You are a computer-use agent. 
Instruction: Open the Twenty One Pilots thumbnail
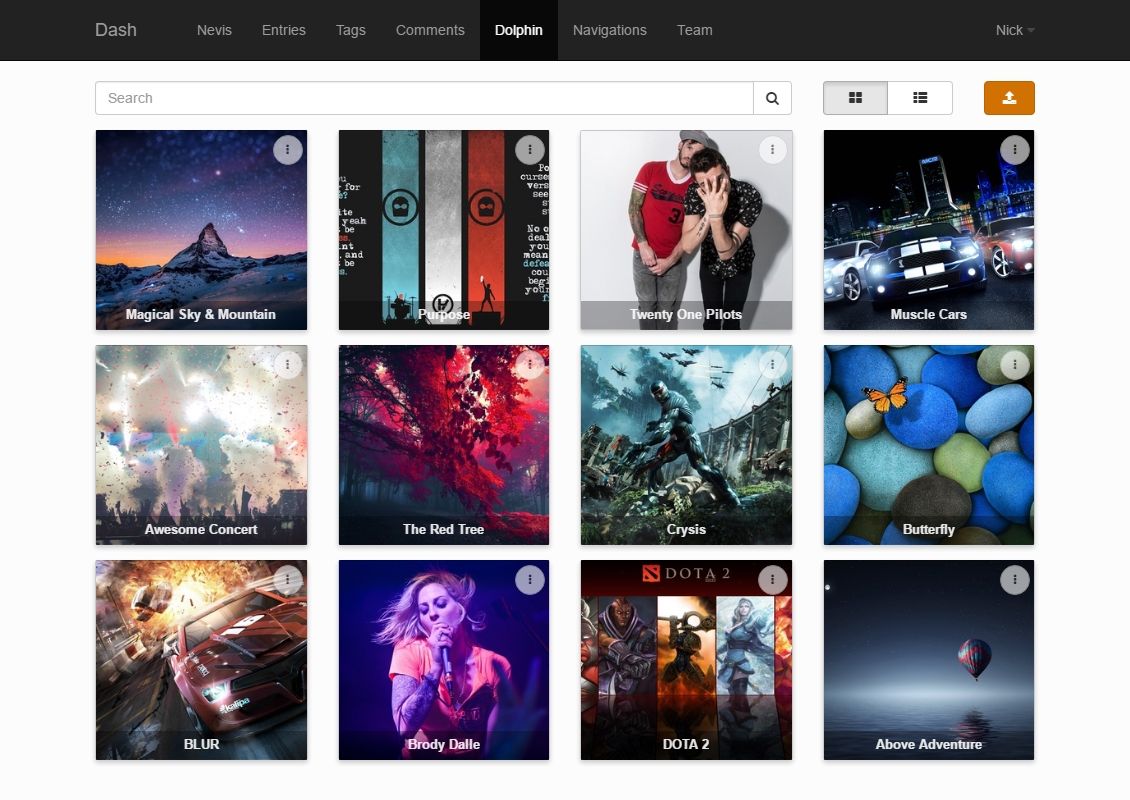click(x=686, y=230)
